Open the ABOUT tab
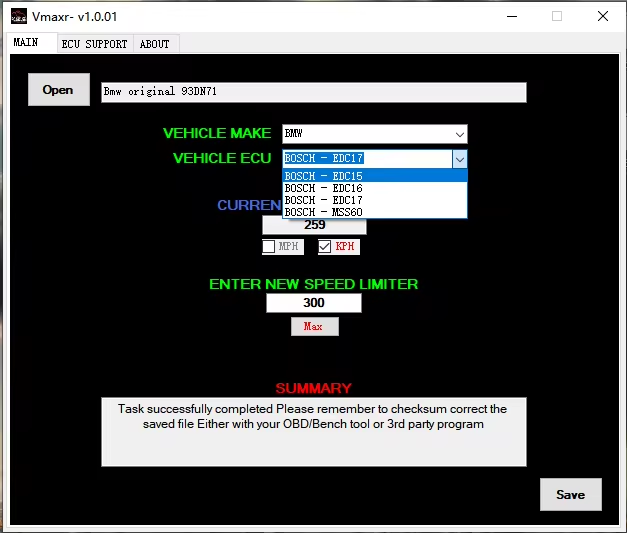 [154, 44]
